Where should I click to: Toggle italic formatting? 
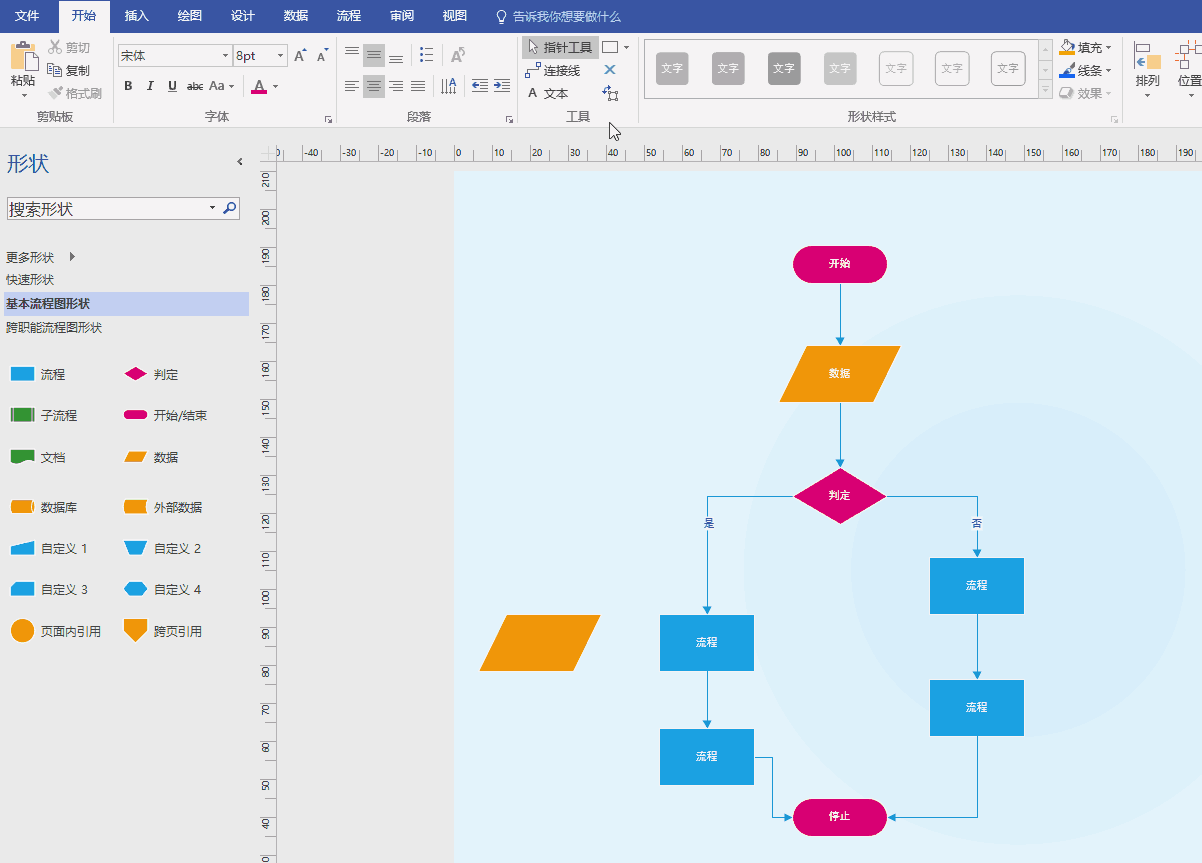tap(150, 86)
